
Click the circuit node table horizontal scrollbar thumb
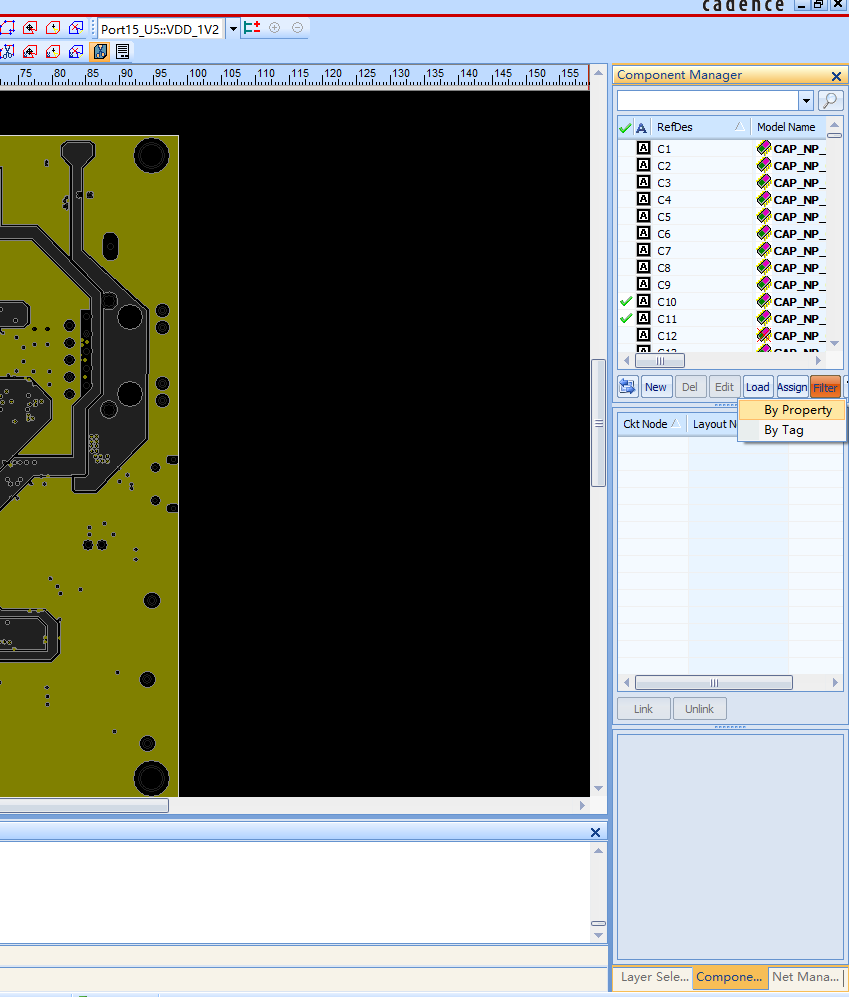pyautogui.click(x=714, y=683)
